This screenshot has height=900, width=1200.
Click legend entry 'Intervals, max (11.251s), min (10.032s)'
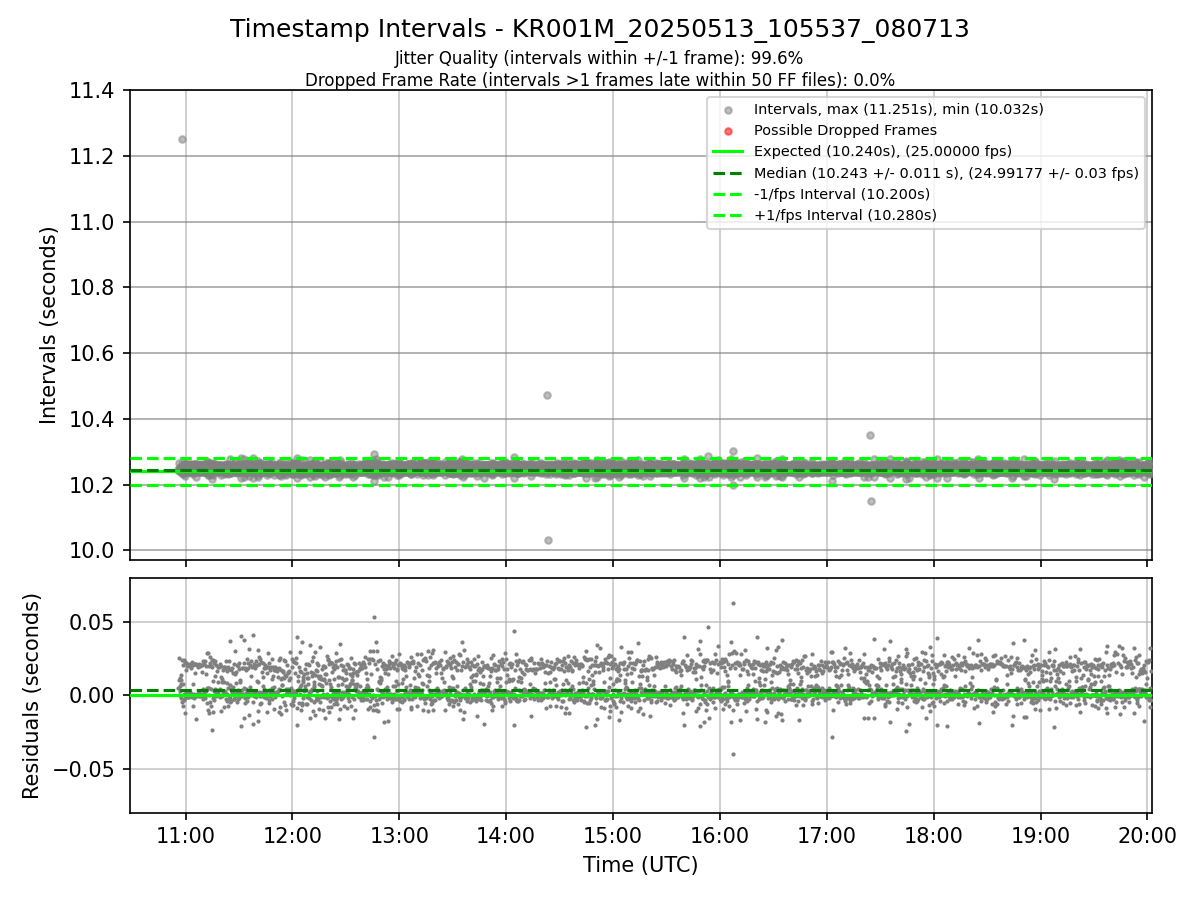pyautogui.click(x=898, y=109)
